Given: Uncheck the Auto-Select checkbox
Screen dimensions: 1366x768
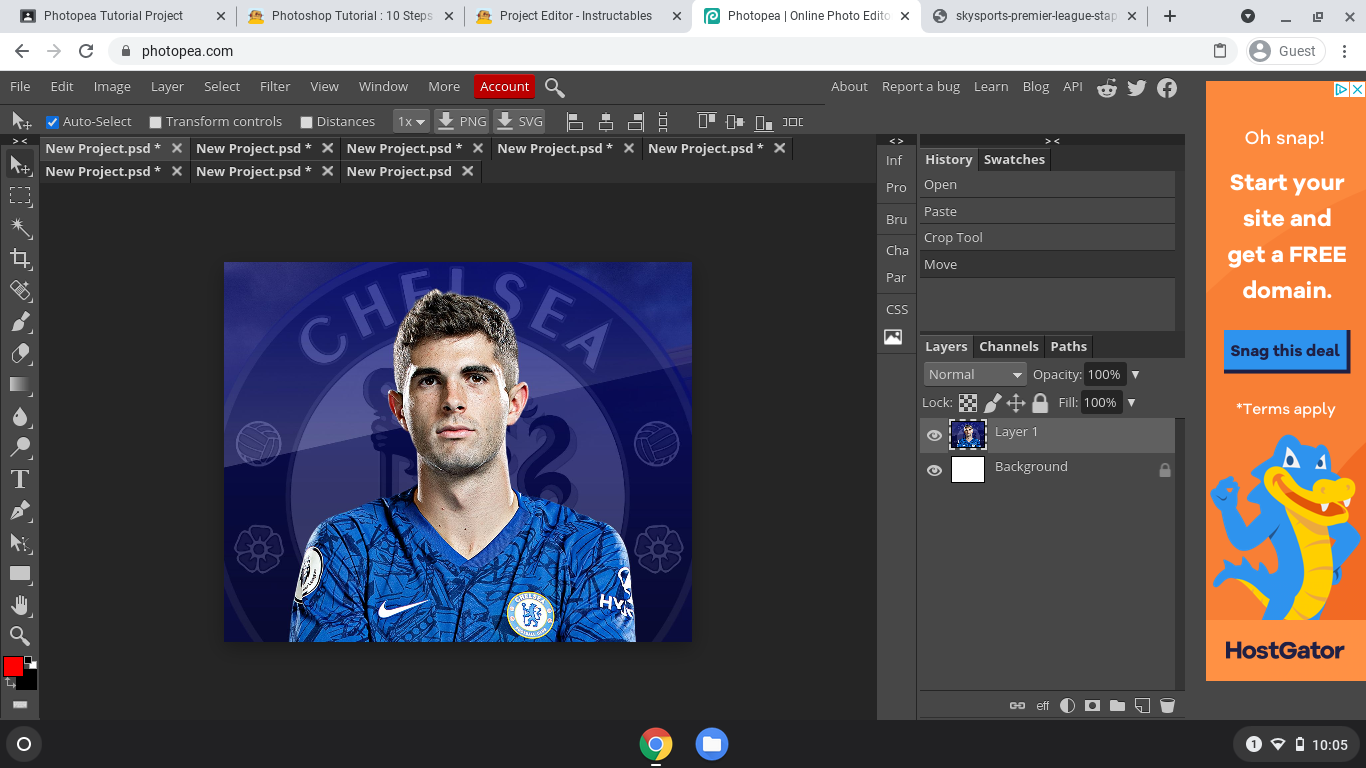Looking at the screenshot, I should 53,122.
